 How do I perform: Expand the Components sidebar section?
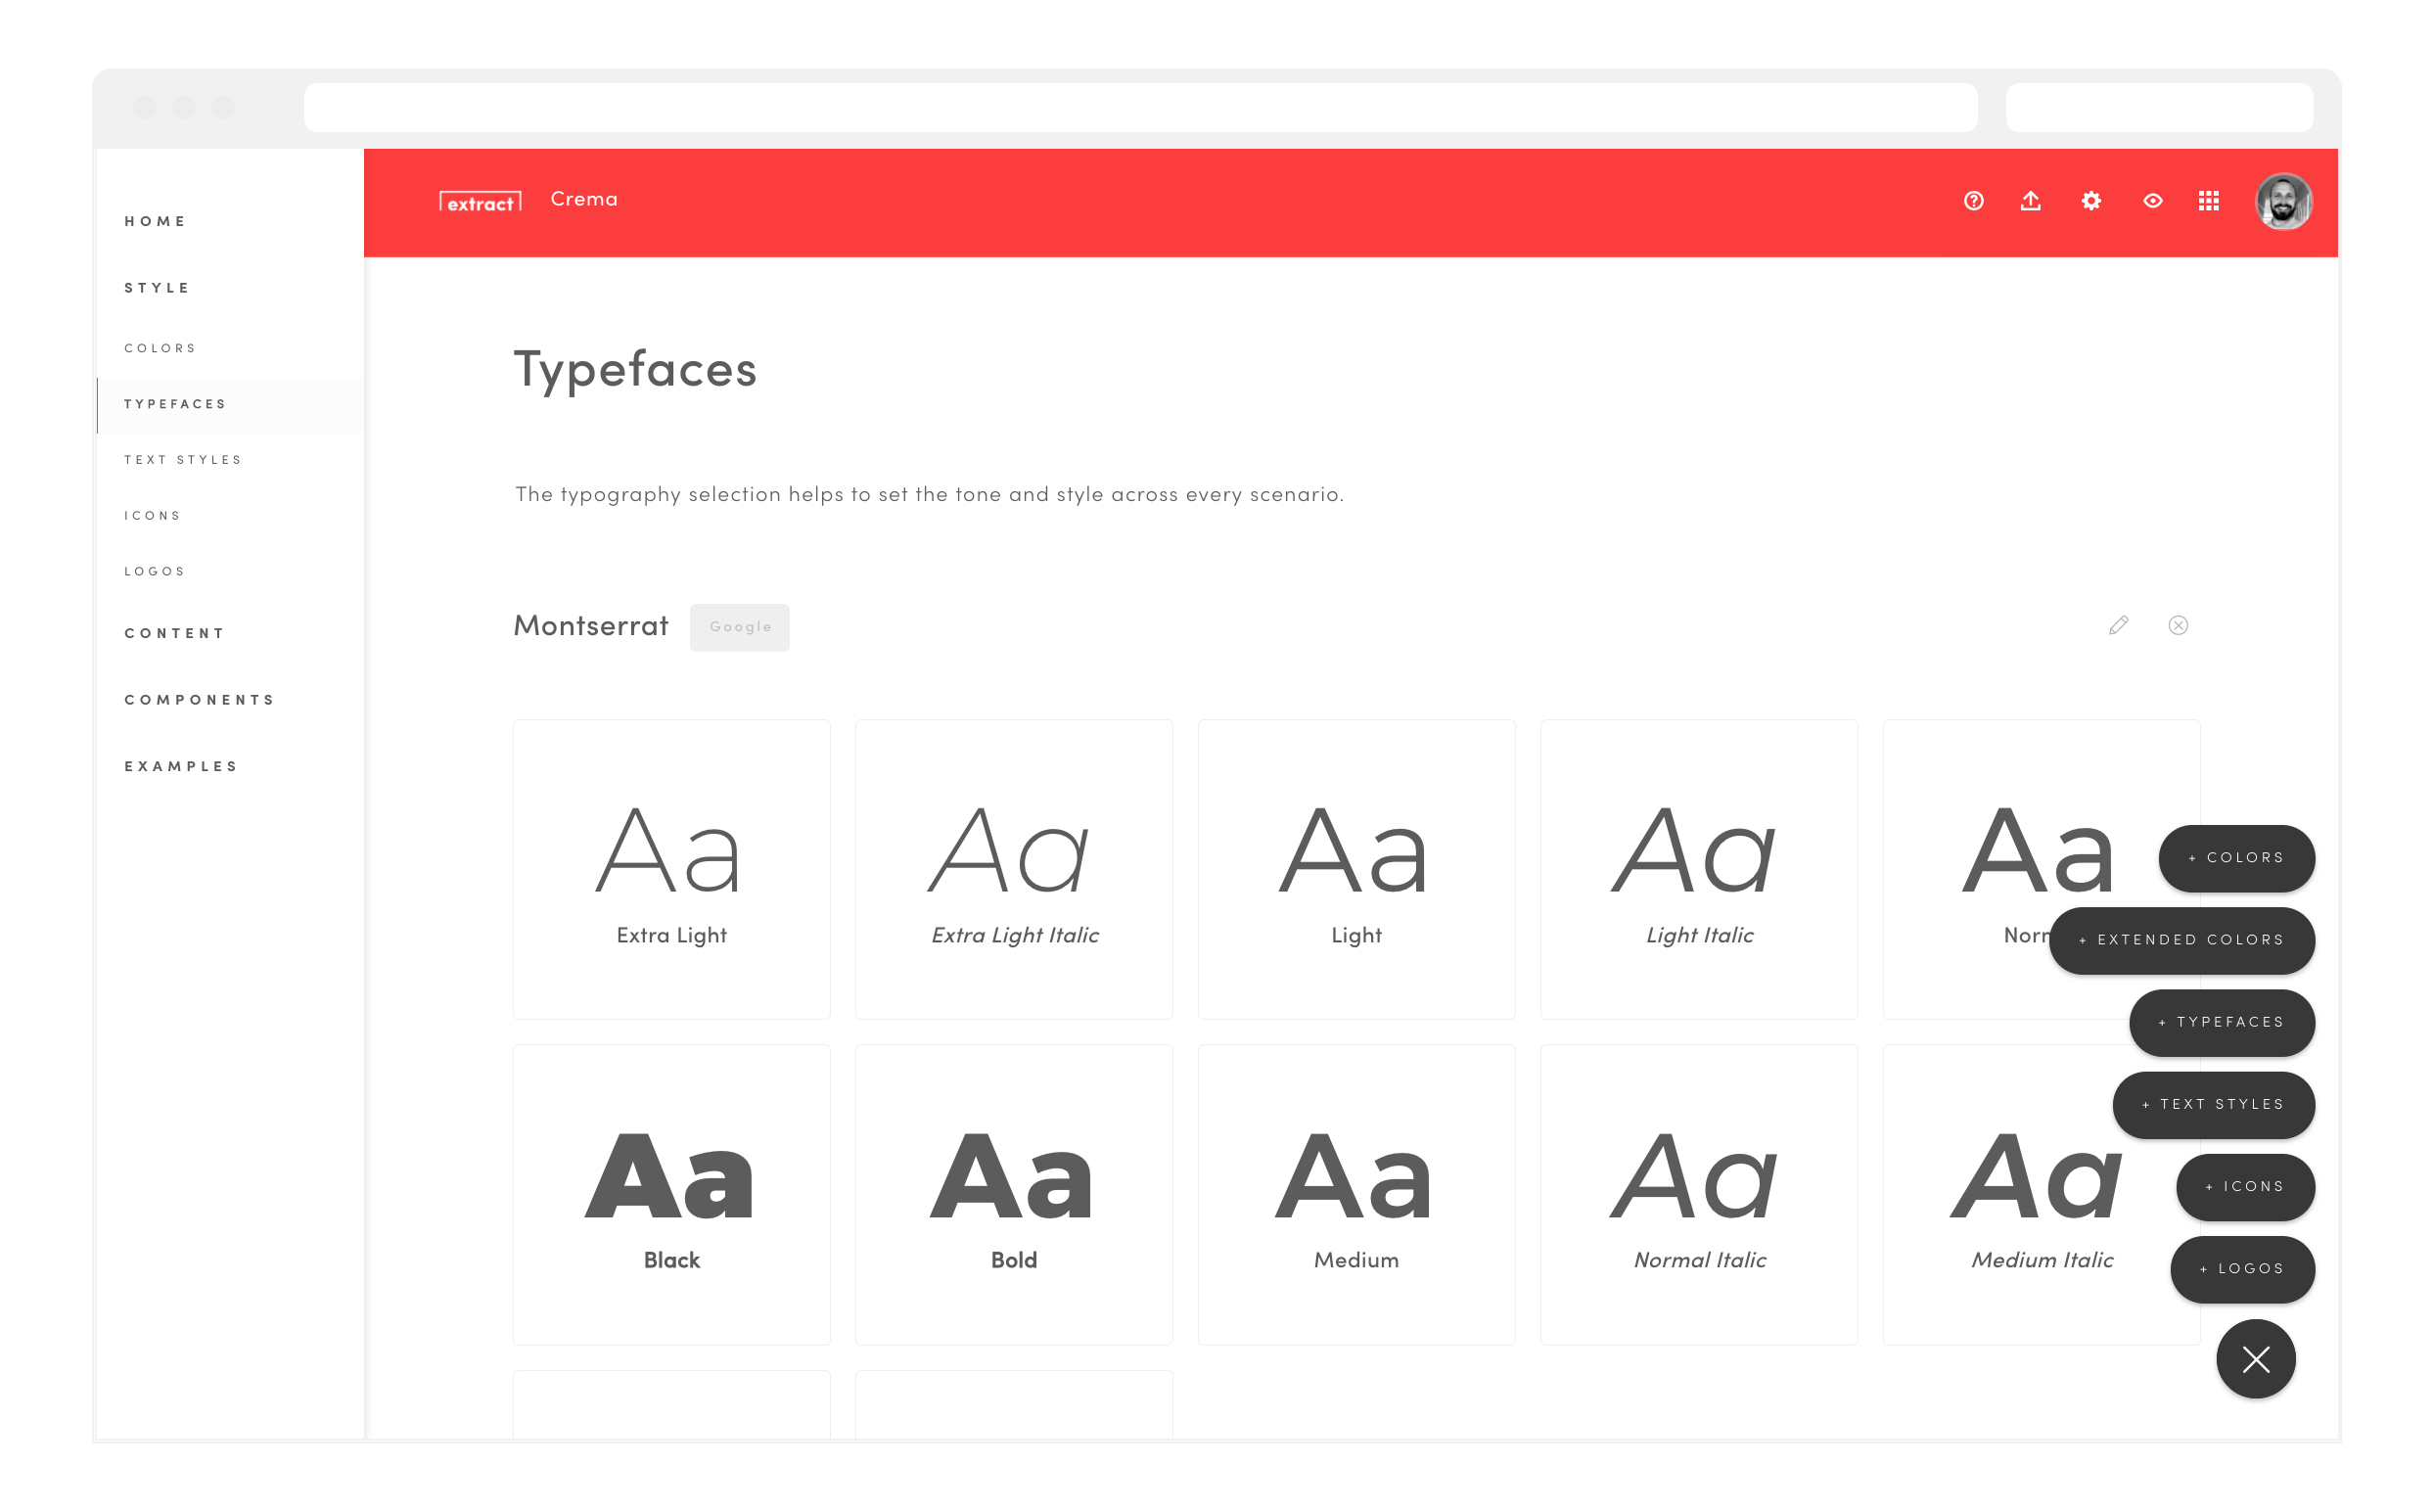point(199,700)
